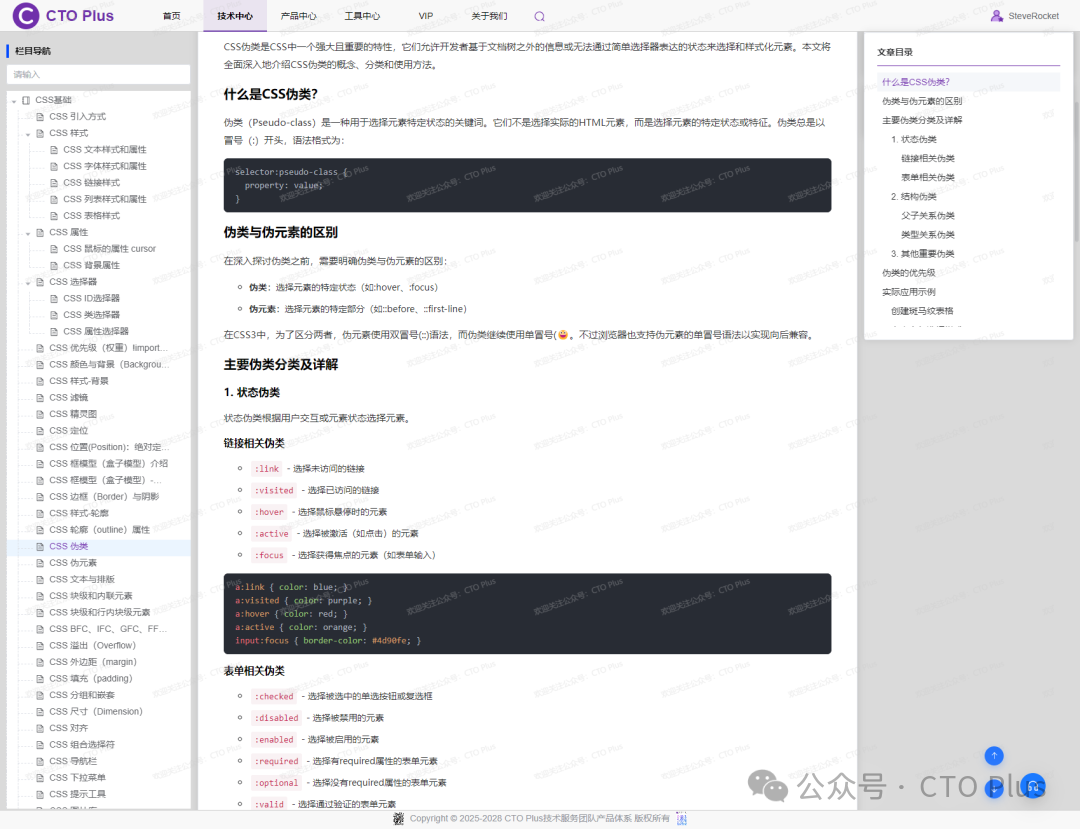
Task: Open CSS 溢出 (Overflow) tree item
Action: 92,646
